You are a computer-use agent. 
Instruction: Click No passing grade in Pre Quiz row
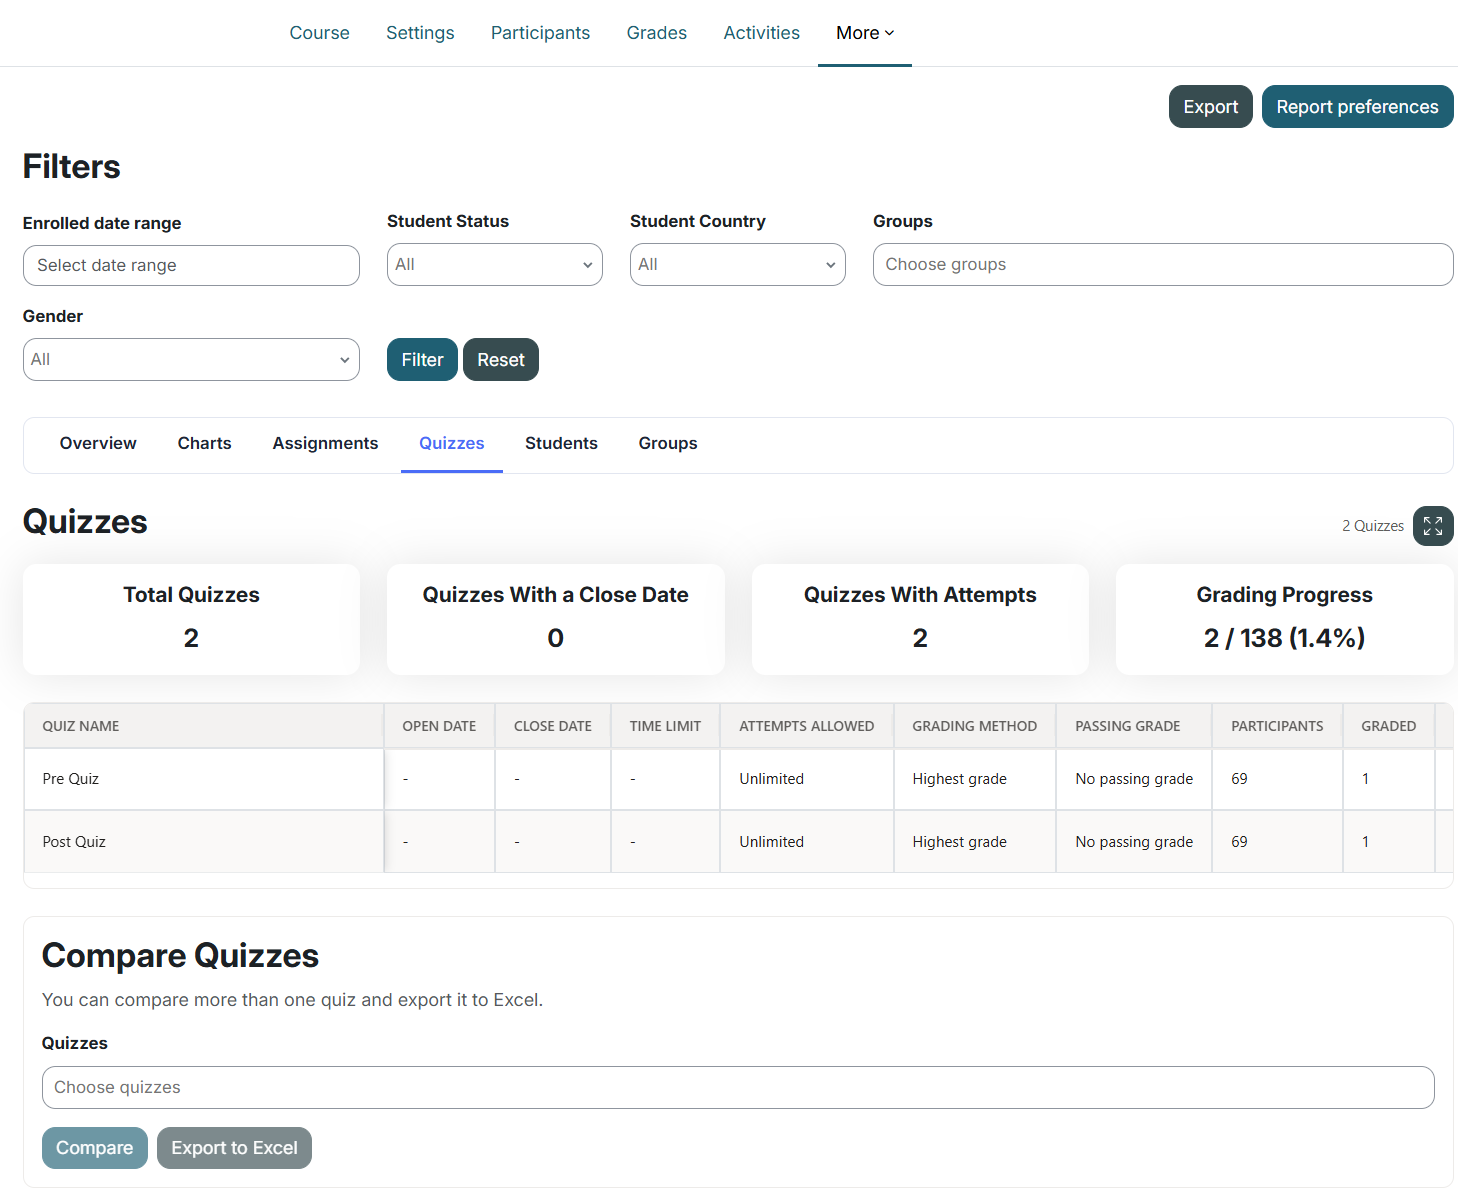1134,779
